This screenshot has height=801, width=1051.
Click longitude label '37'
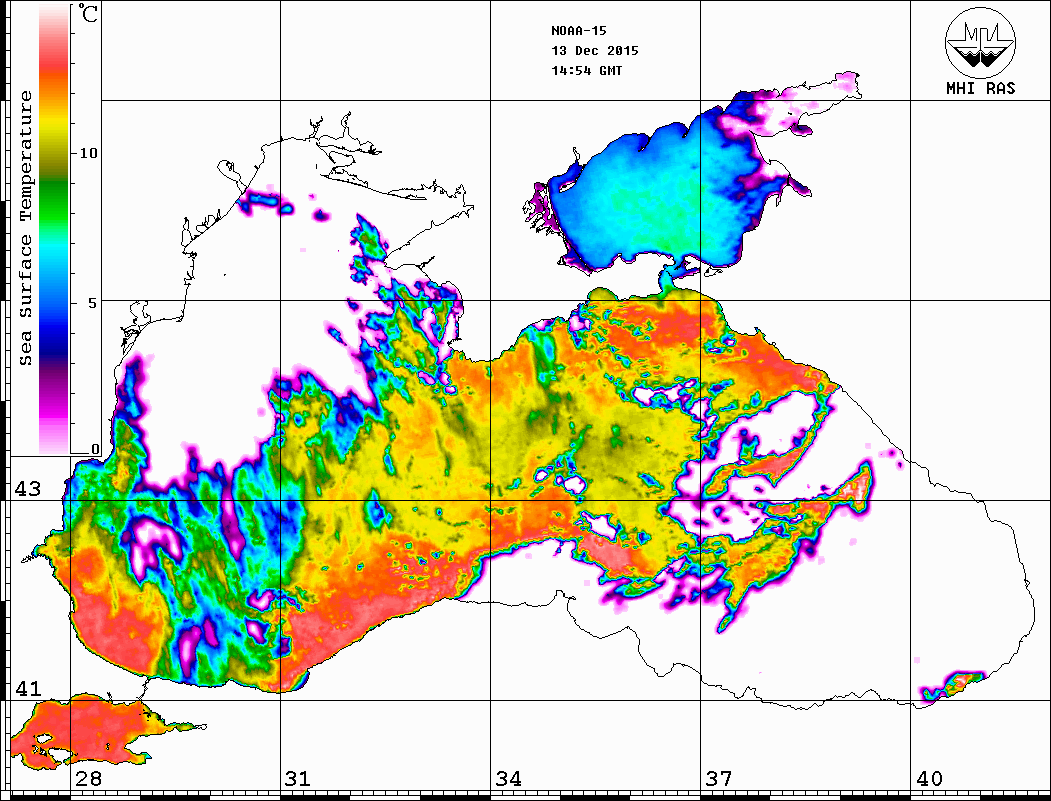pos(719,779)
